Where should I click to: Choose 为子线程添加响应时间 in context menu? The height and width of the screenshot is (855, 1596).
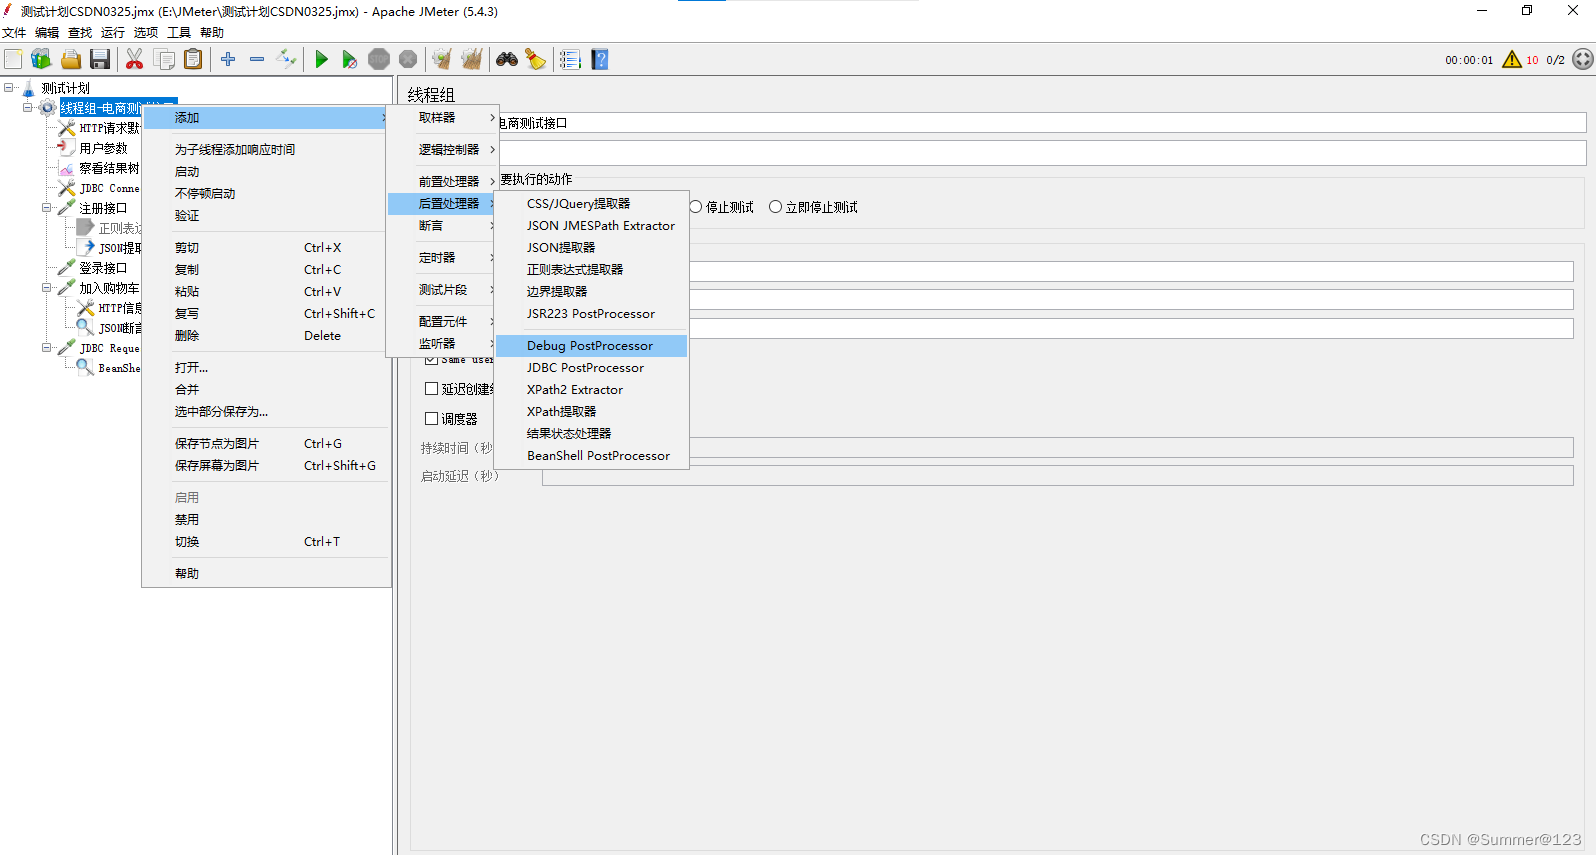266,150
